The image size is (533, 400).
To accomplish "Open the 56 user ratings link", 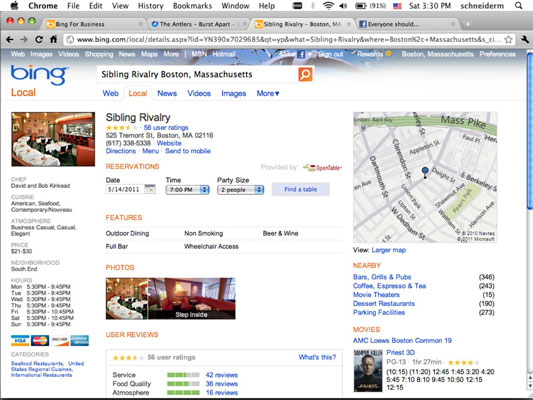I will (x=166, y=127).
